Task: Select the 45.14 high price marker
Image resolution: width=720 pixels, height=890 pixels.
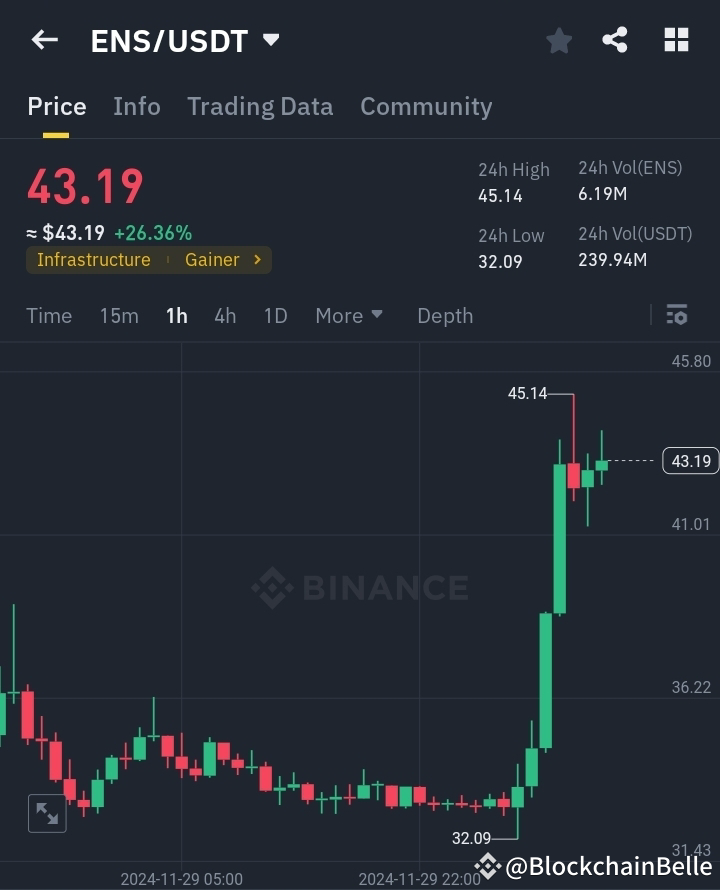Action: pos(528,394)
